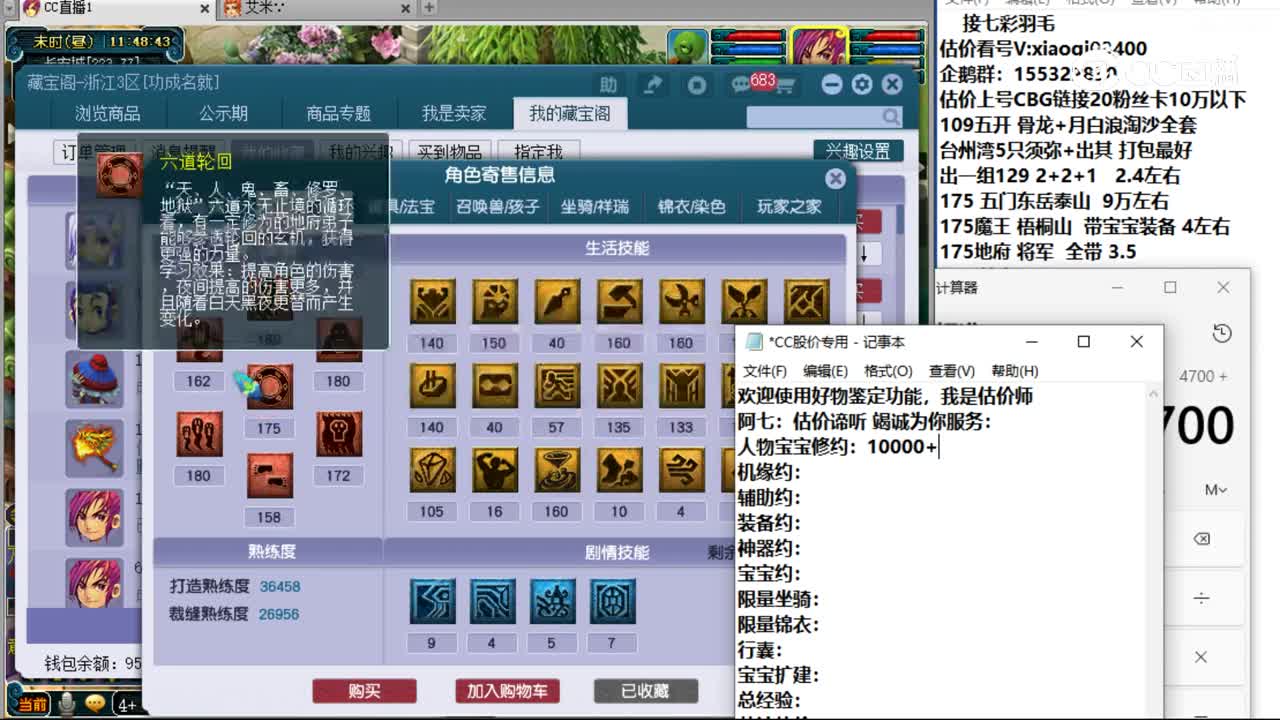Open the M memory dropdown in Calculator

point(1214,489)
